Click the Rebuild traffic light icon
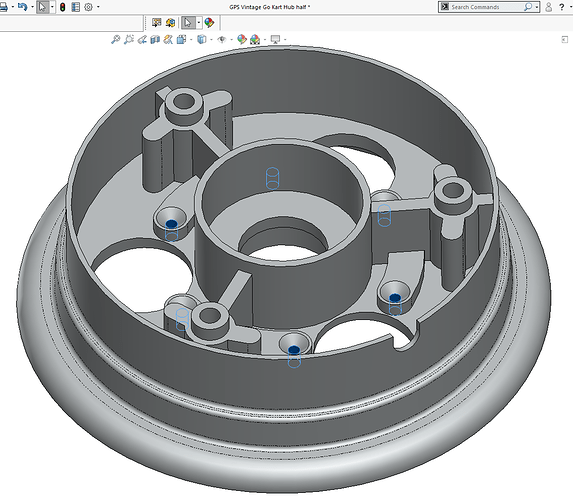The width and height of the screenshot is (573, 500). coord(62,7)
